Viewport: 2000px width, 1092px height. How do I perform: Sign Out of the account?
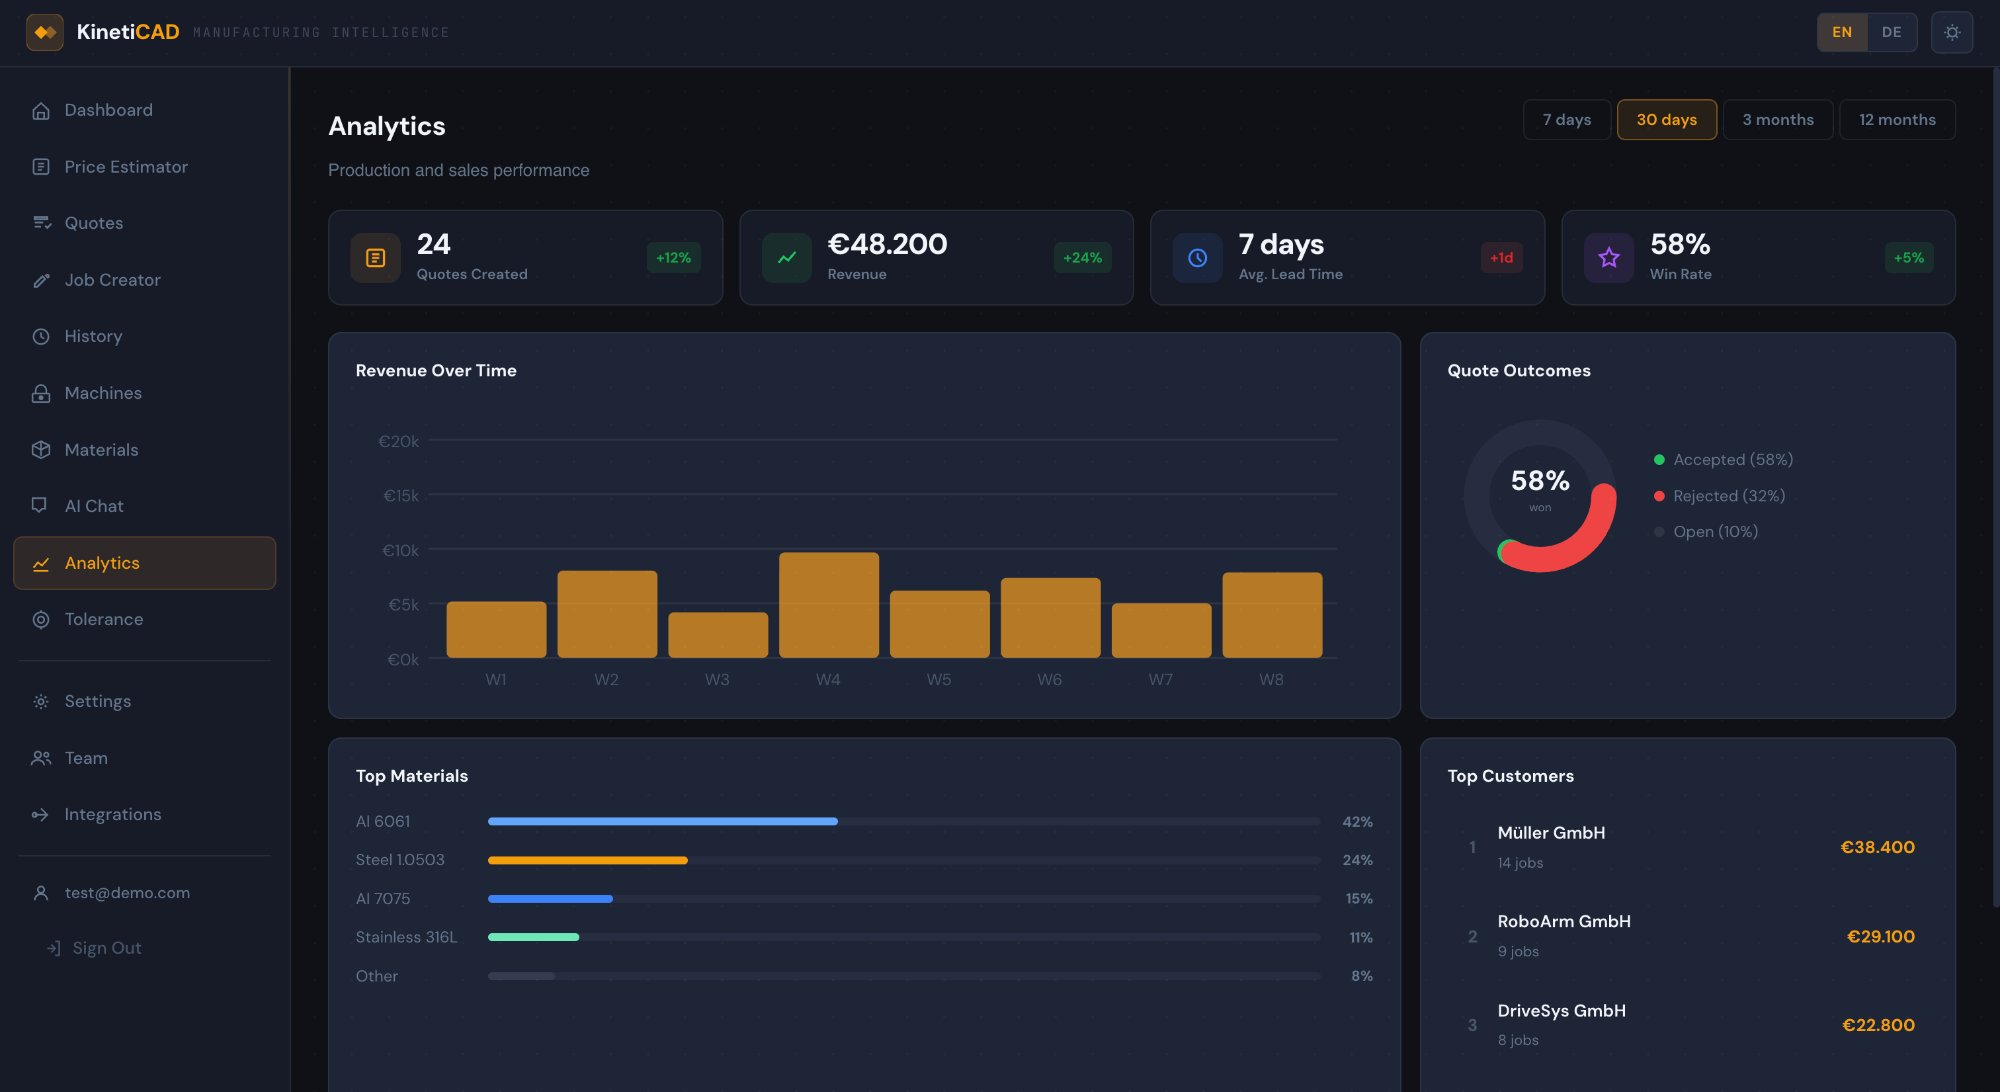107,948
